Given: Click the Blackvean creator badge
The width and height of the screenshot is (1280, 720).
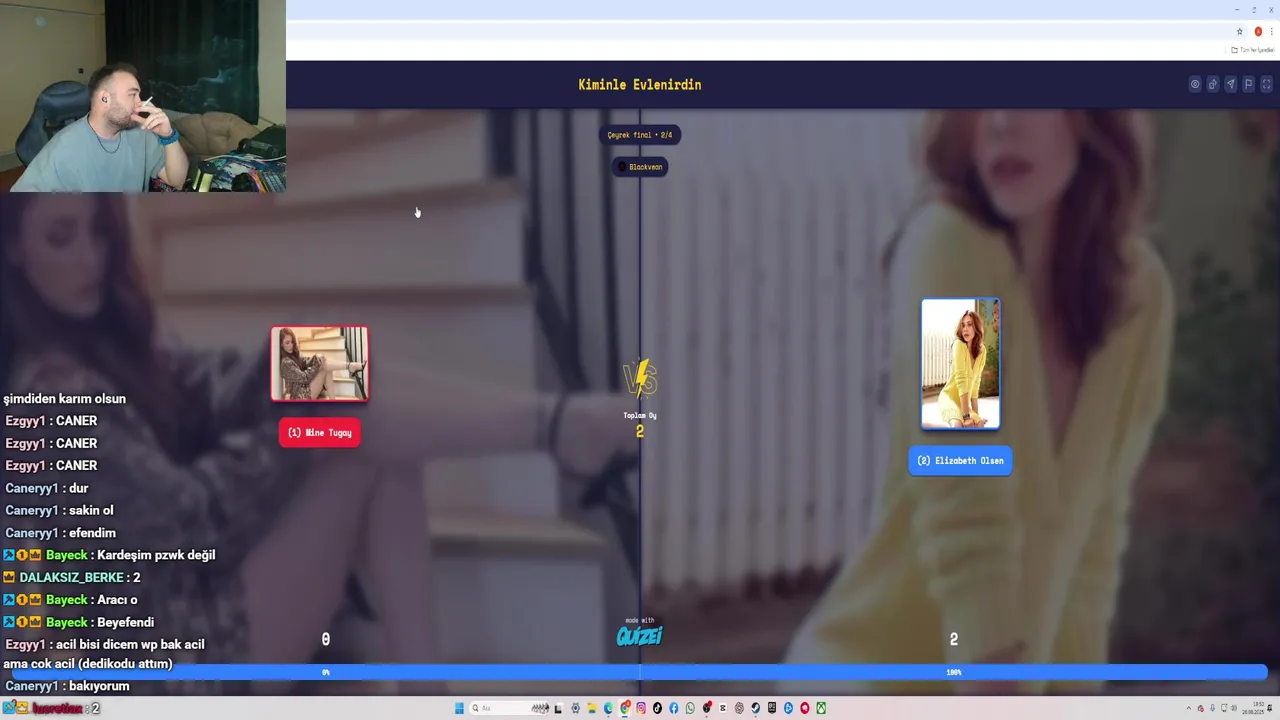Looking at the screenshot, I should coord(640,167).
